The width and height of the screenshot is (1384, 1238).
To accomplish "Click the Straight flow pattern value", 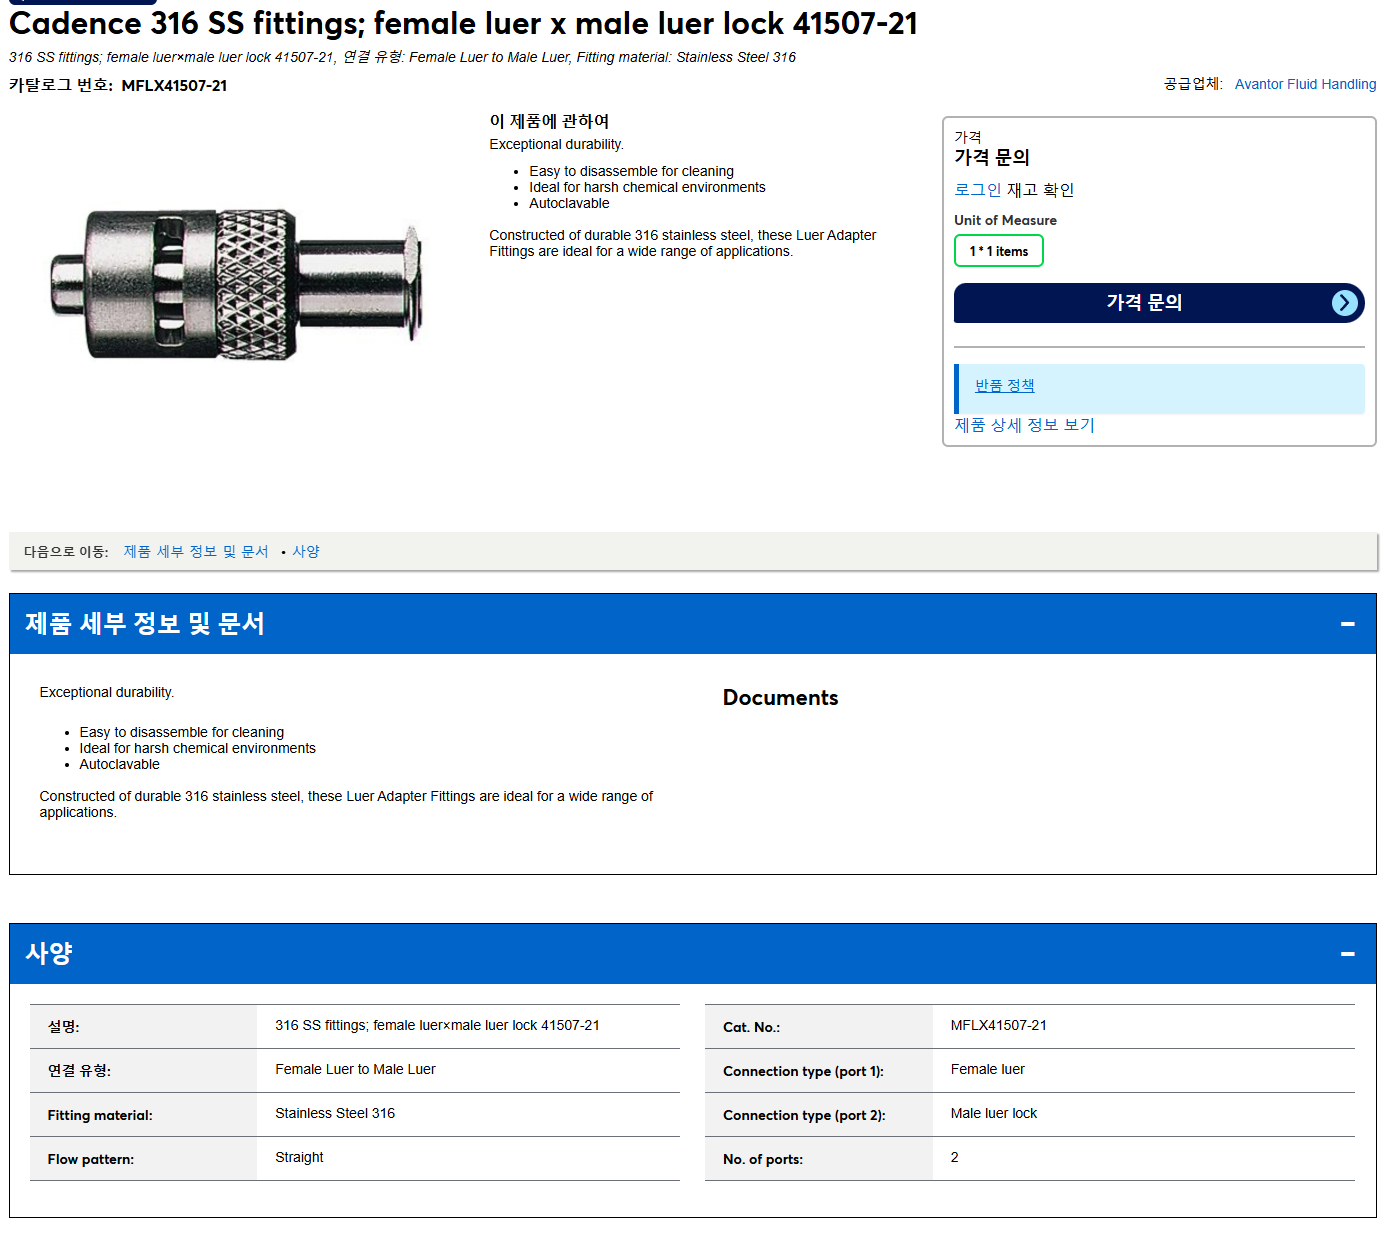I will 299,1158.
